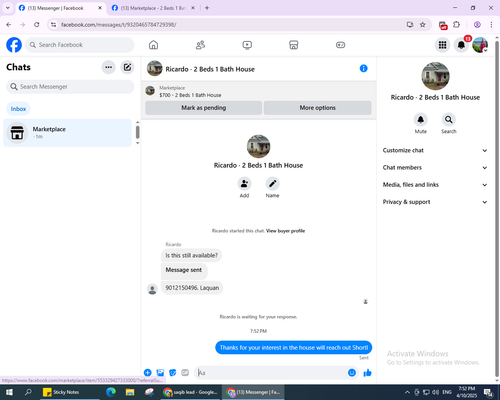Click the '9012150496. Laquan' message

pos(192,288)
